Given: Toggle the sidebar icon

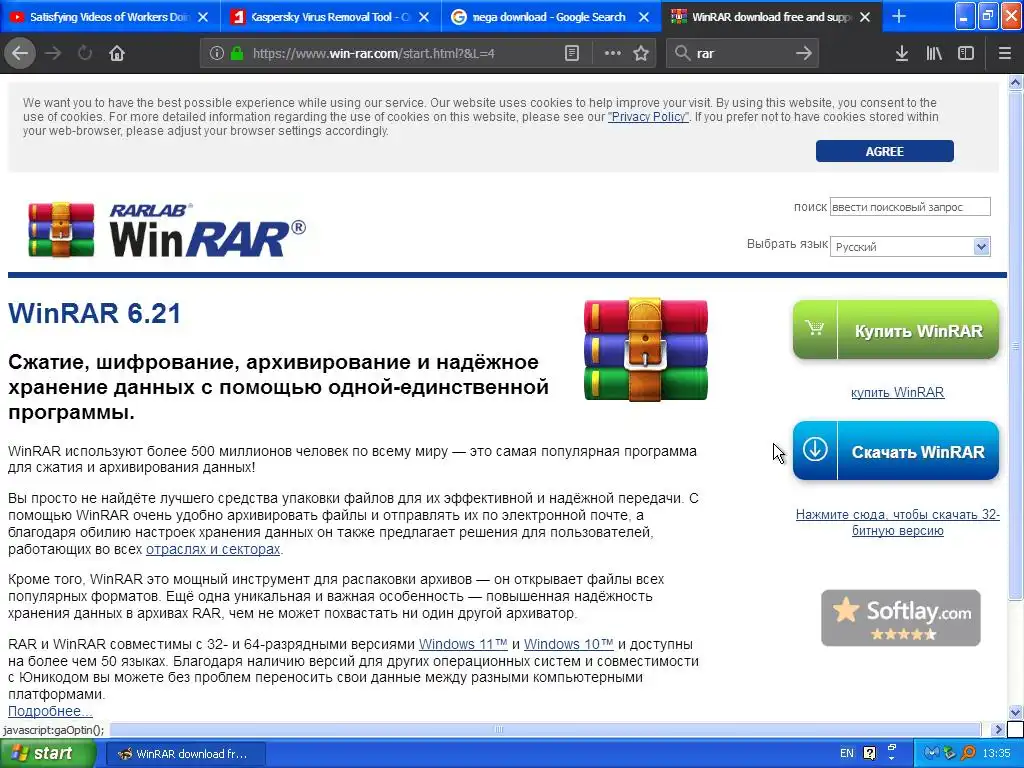Looking at the screenshot, I should [966, 54].
